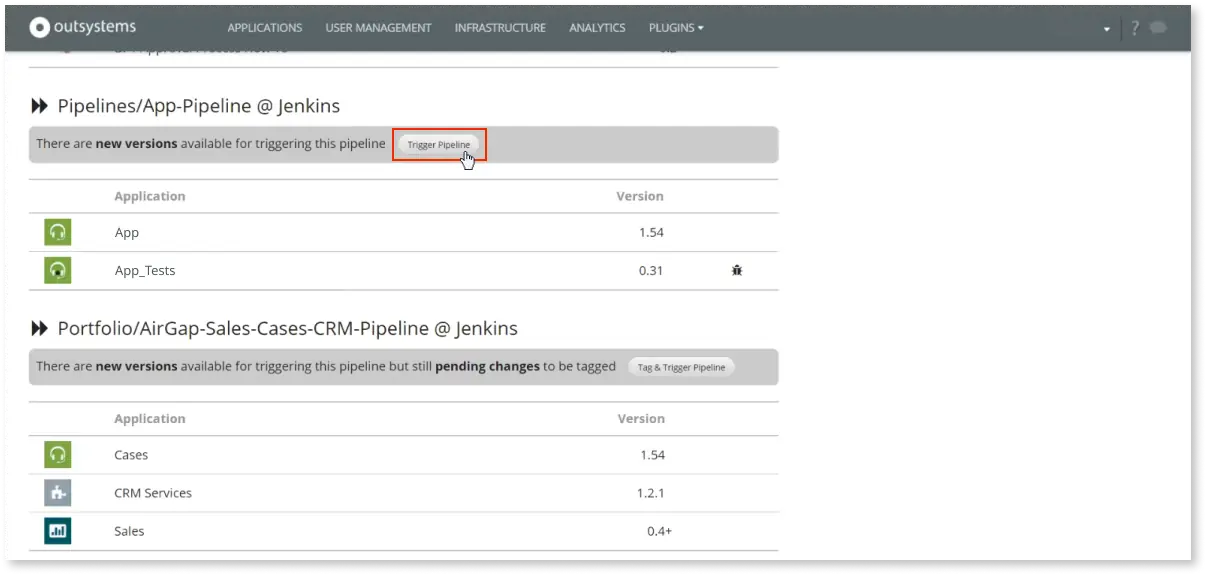
Task: Click the Cases application icon
Action: (58, 454)
